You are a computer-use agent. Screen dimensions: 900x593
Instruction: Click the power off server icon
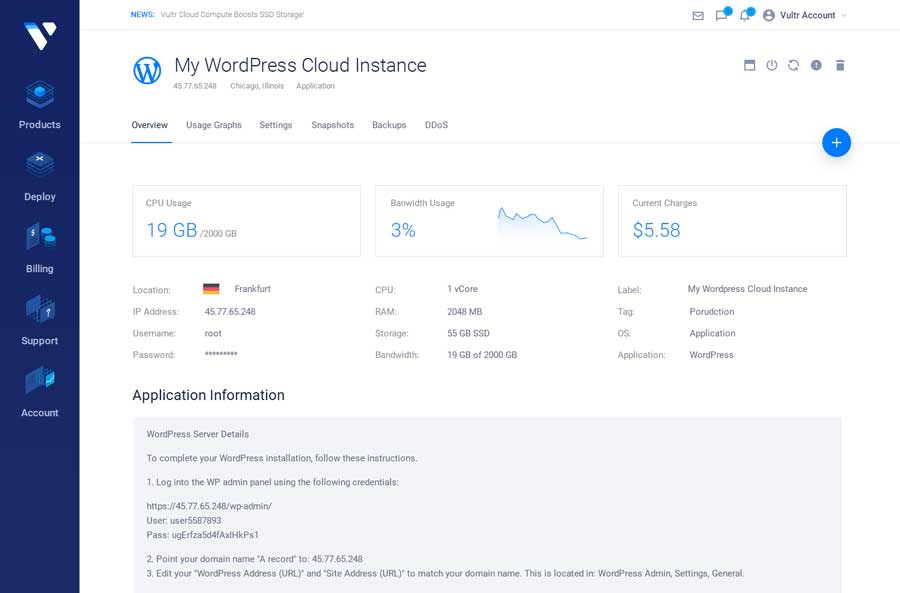point(771,64)
